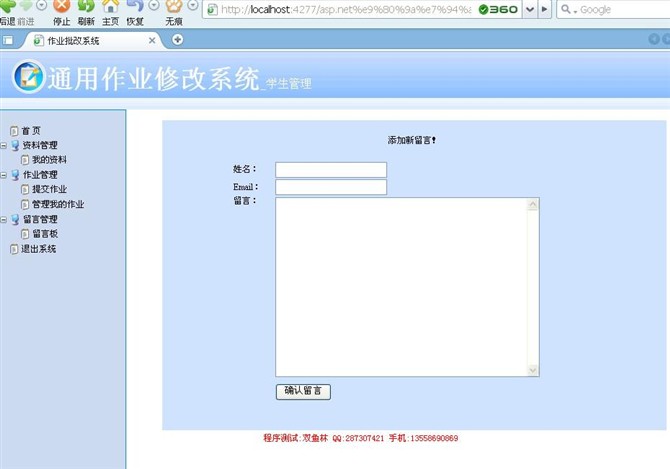Click the Restore (恢复) toolbar icon
670x469 pixels.
(x=135, y=6)
